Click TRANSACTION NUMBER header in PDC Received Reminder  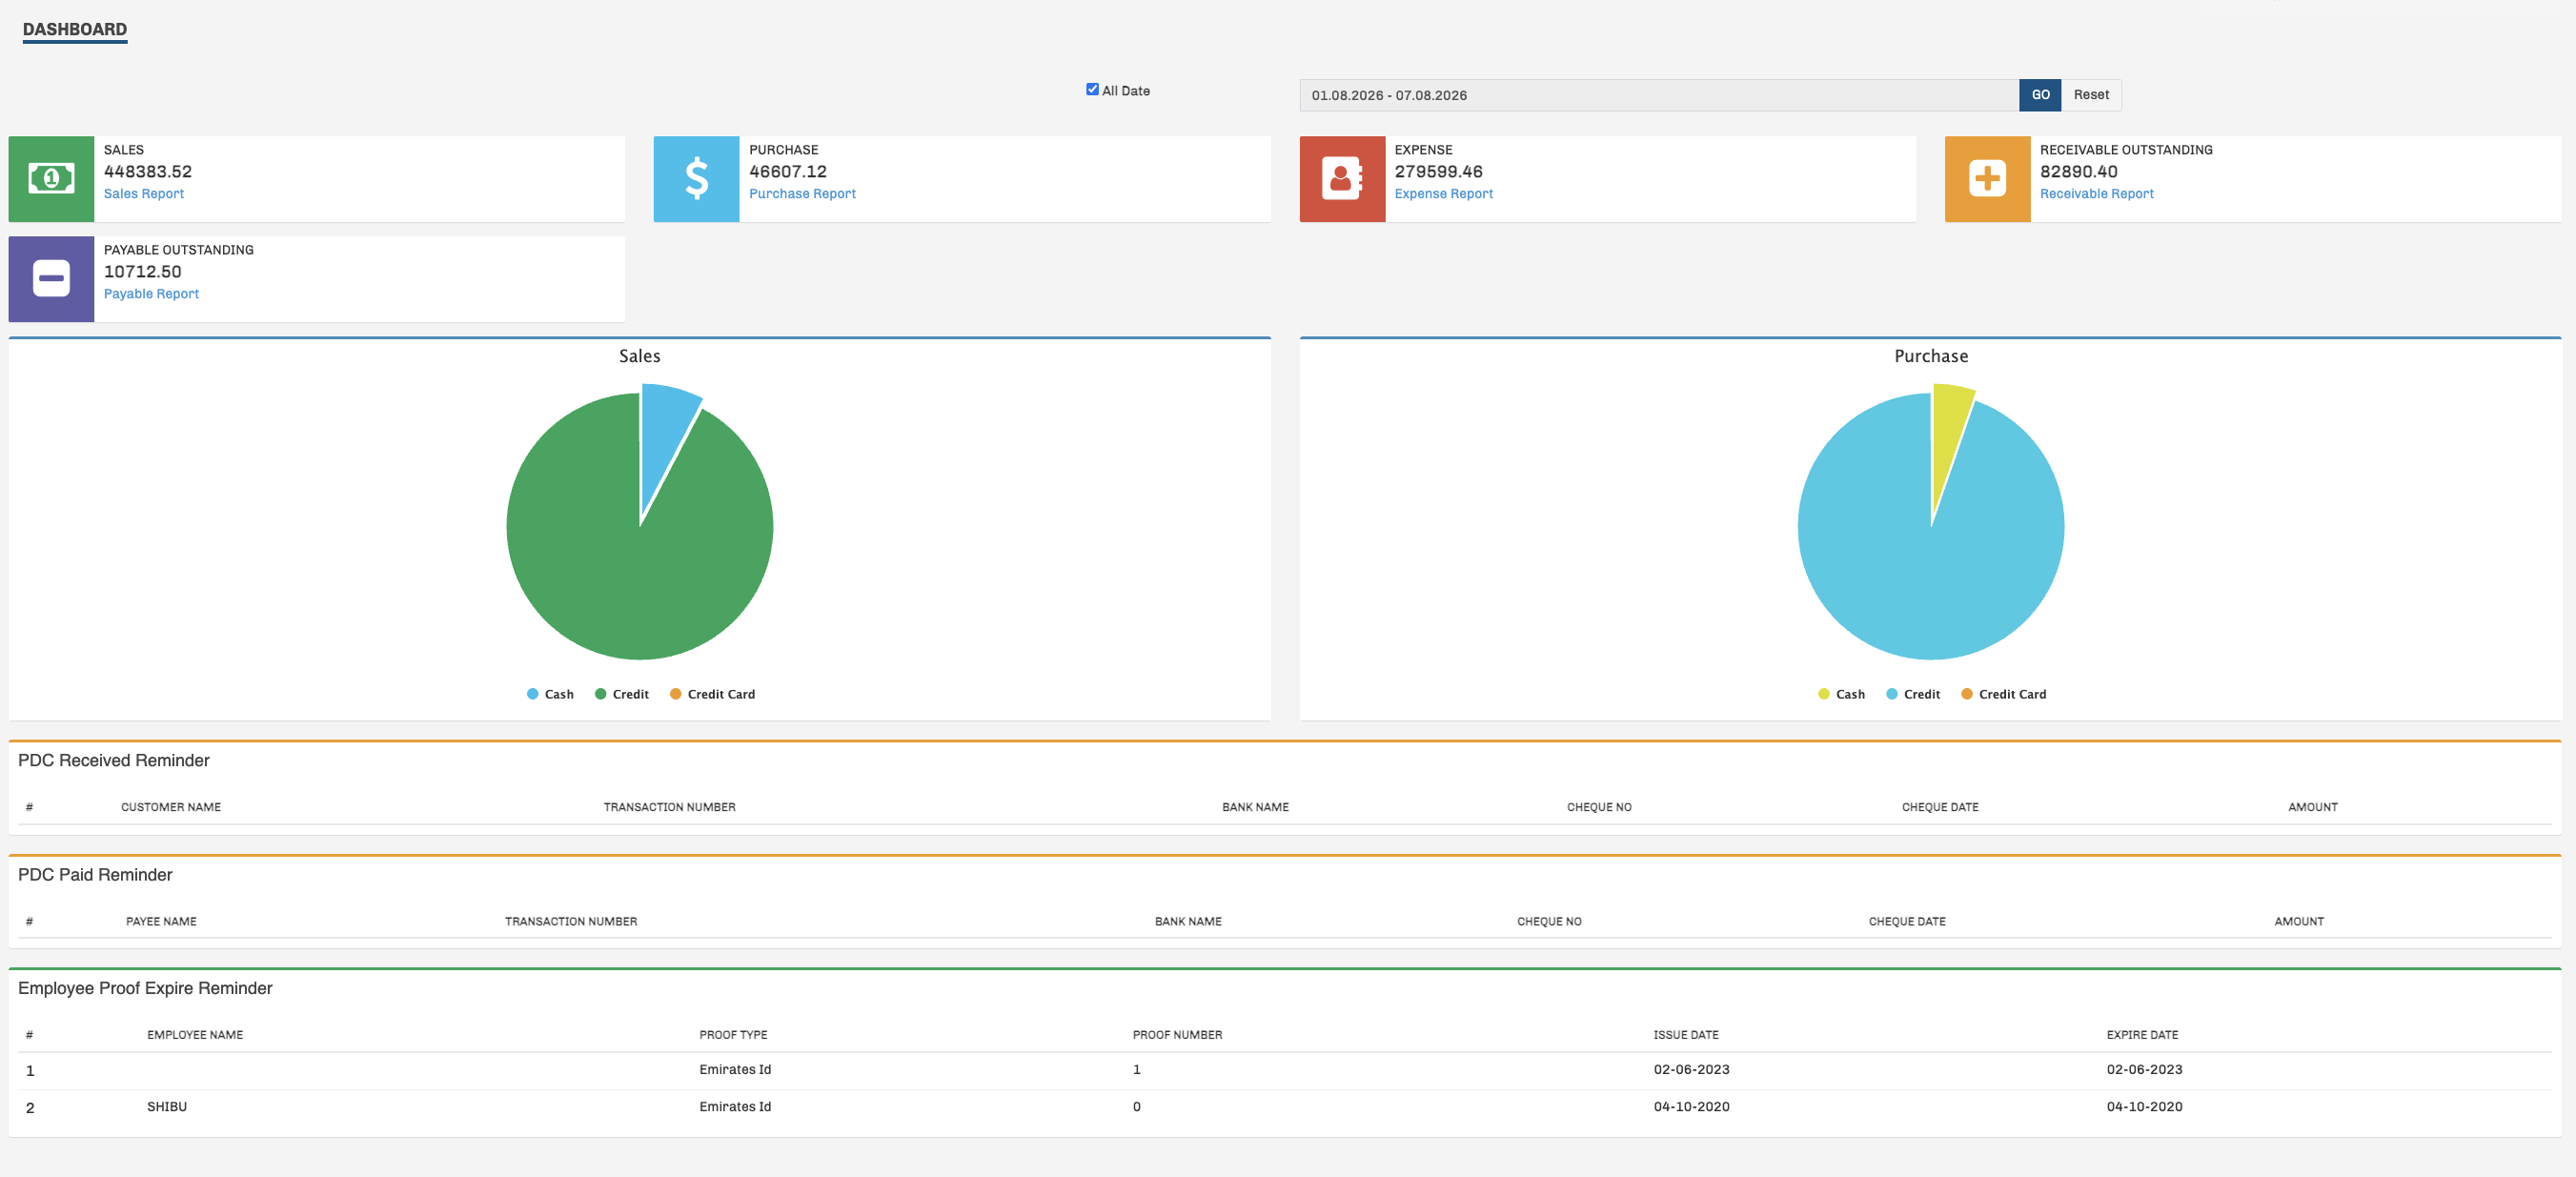tap(669, 807)
